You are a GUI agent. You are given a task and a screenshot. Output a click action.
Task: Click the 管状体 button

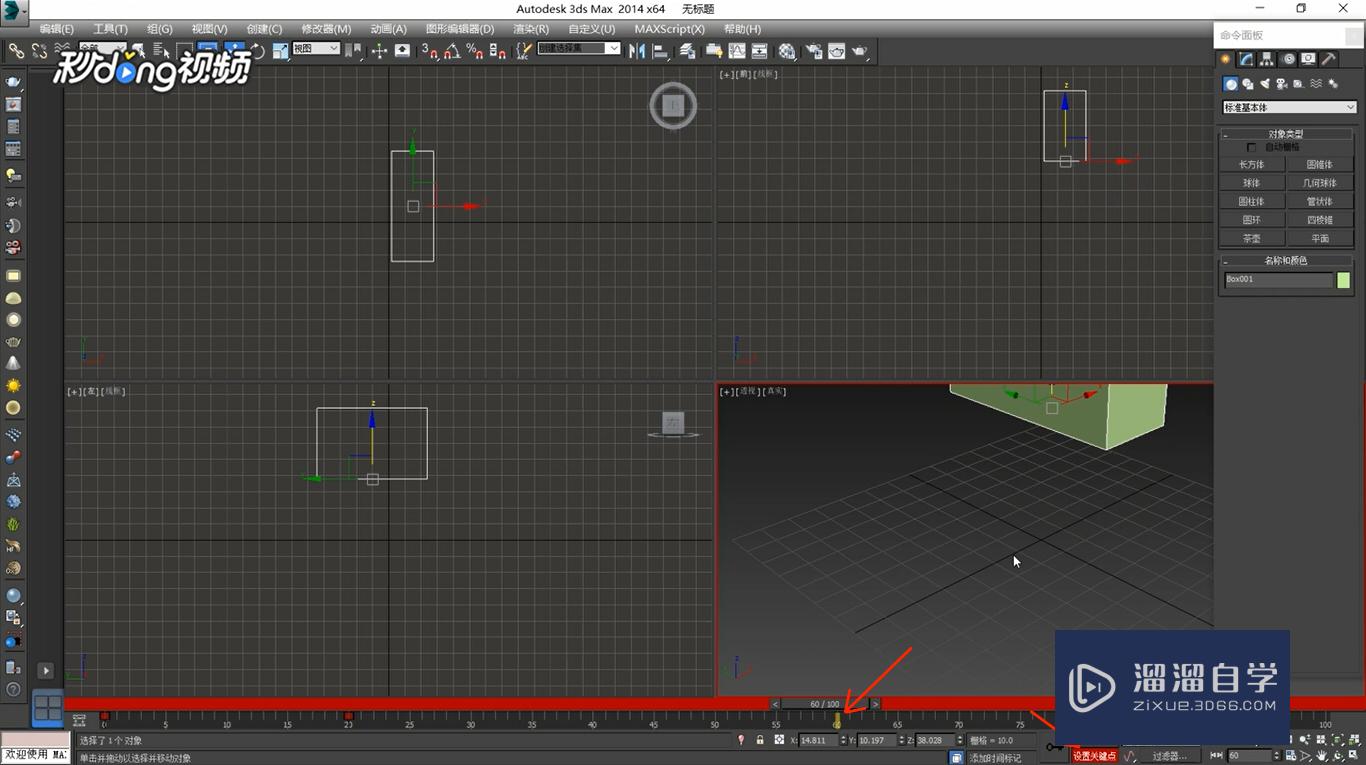tap(1320, 201)
